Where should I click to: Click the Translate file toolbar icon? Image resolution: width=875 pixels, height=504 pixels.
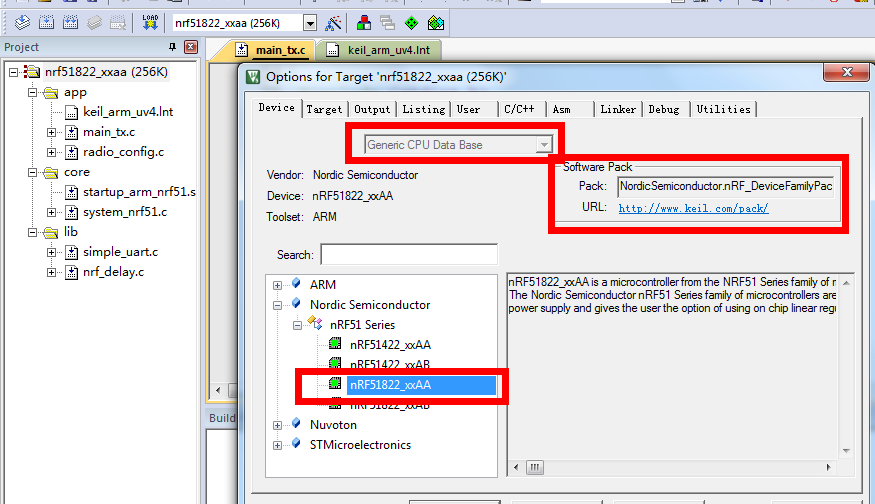22,23
